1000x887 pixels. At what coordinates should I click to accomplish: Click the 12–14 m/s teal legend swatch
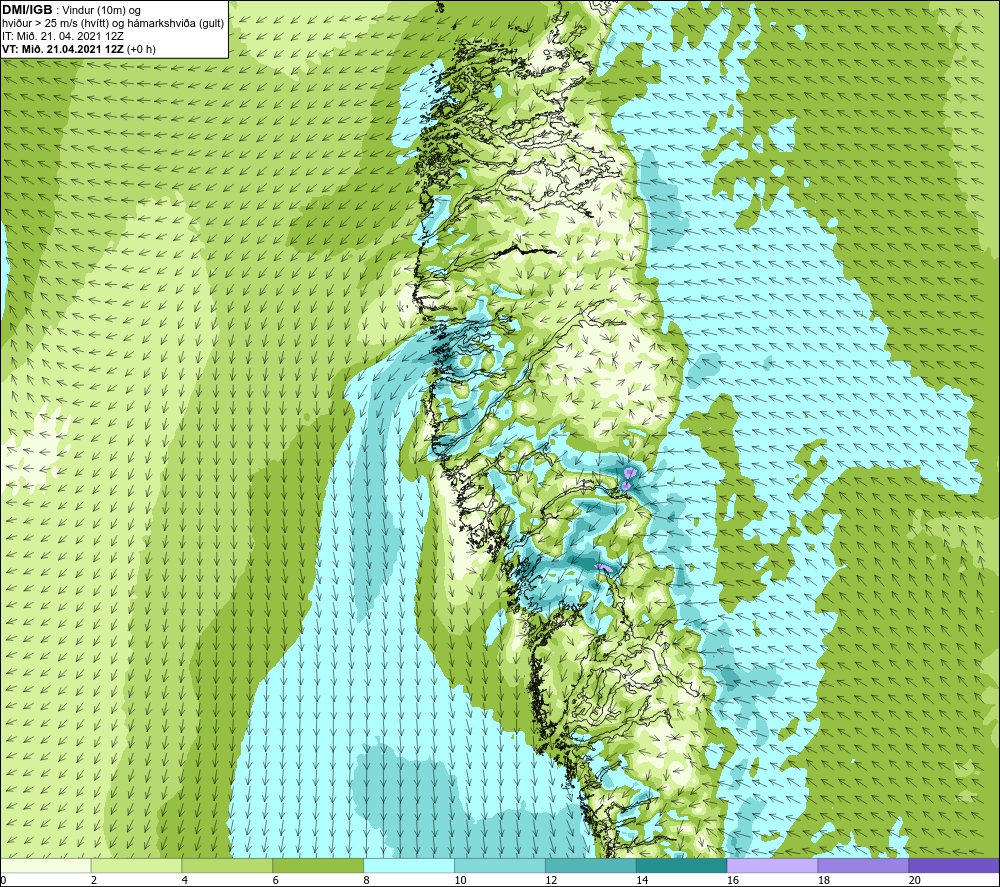[x=591, y=866]
